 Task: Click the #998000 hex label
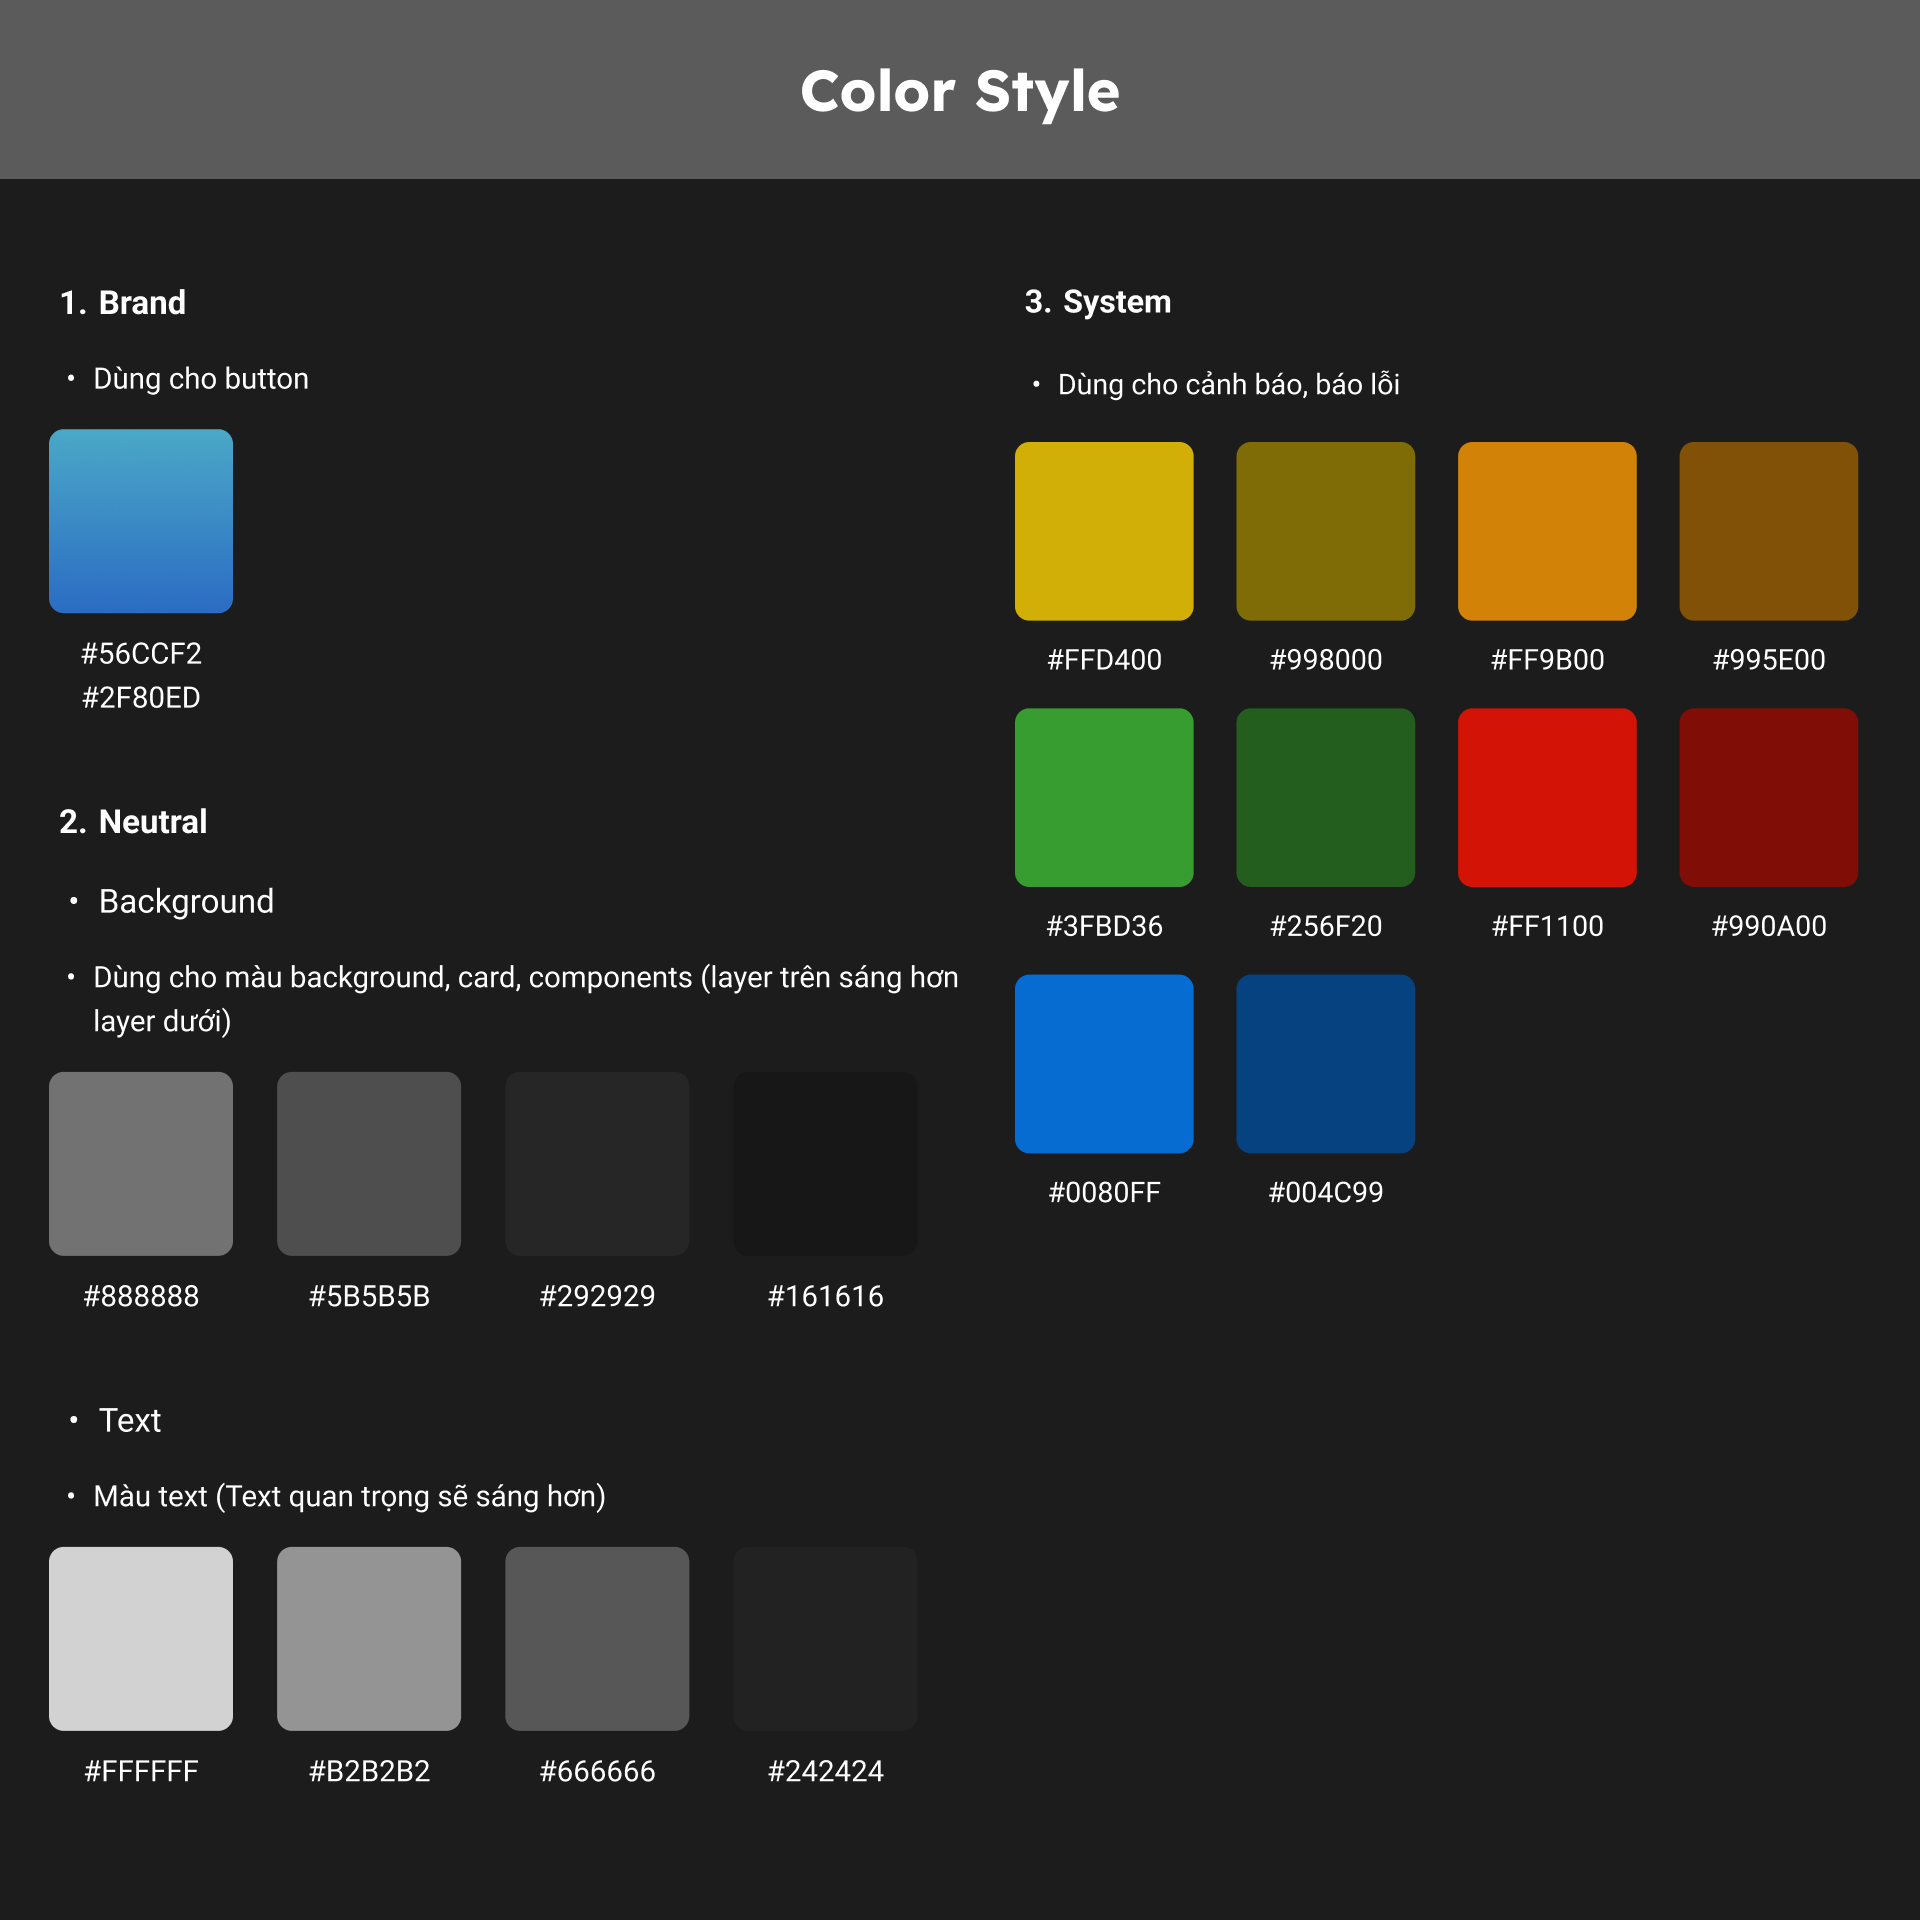point(1326,660)
